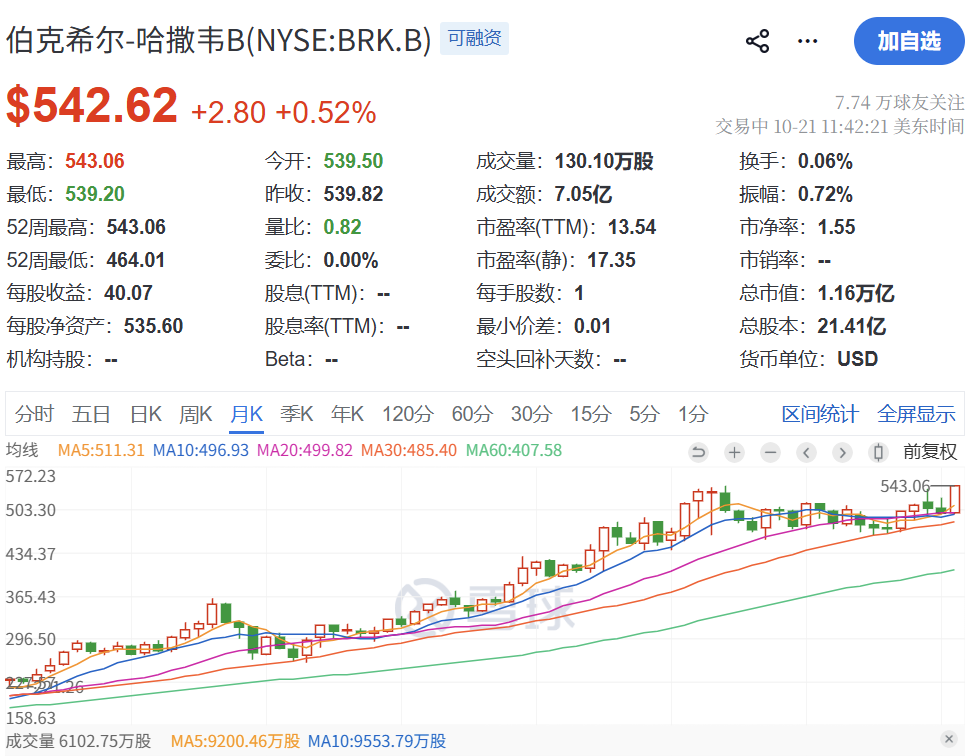
Task: Select the 周K chart tab
Action: click(x=196, y=414)
